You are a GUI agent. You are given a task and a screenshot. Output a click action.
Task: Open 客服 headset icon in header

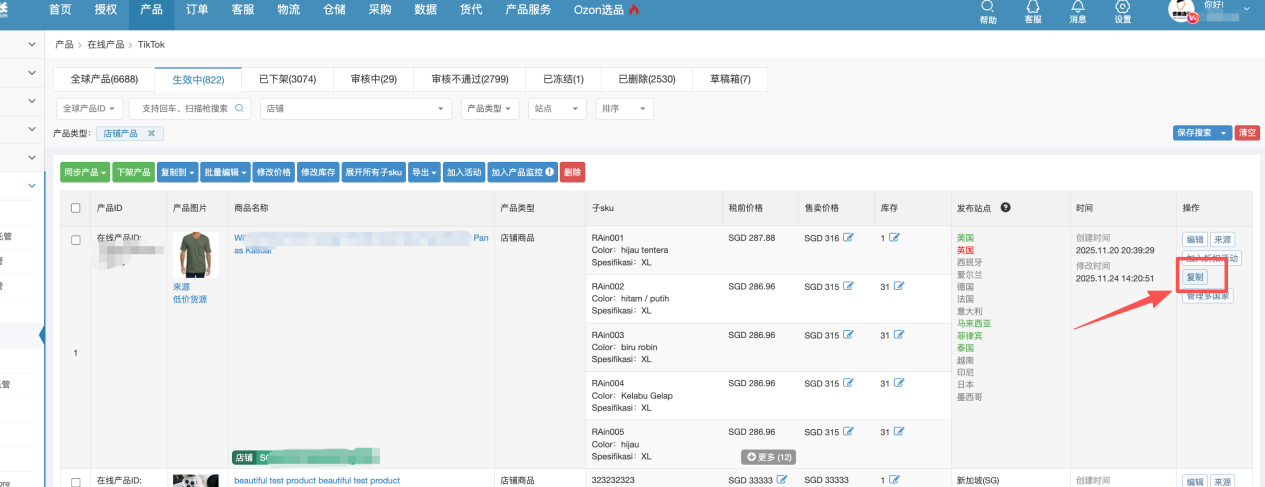1033,7
